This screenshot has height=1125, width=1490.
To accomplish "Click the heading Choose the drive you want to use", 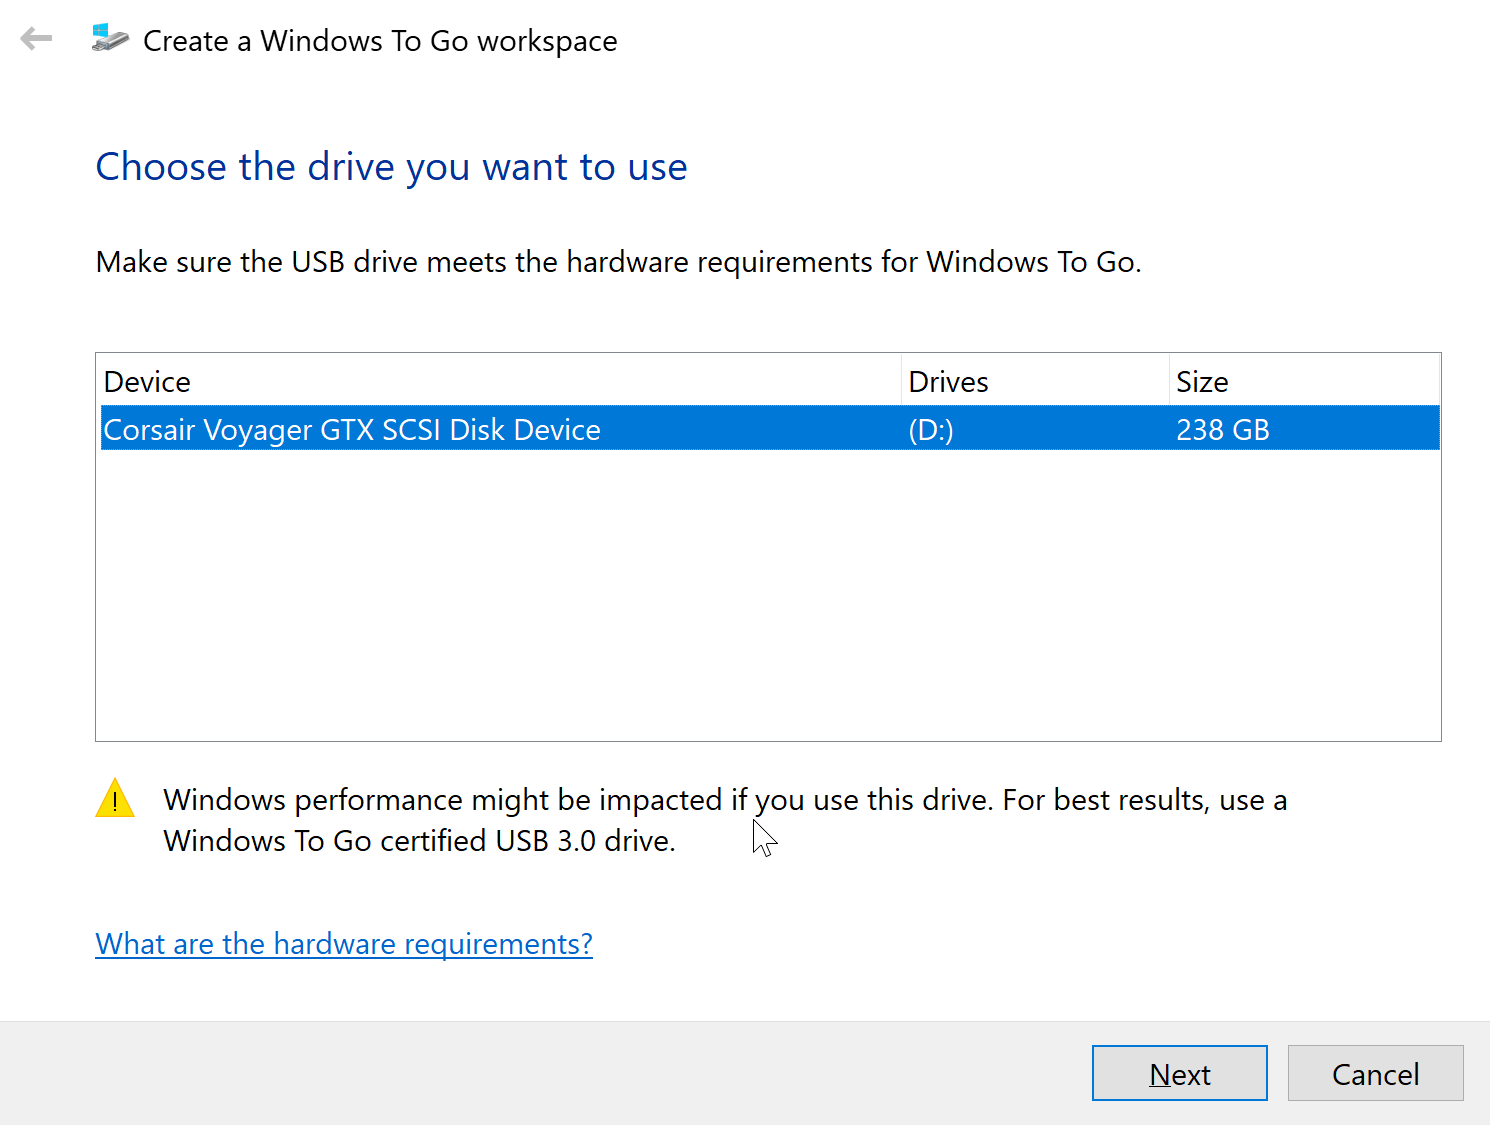I will [x=391, y=167].
